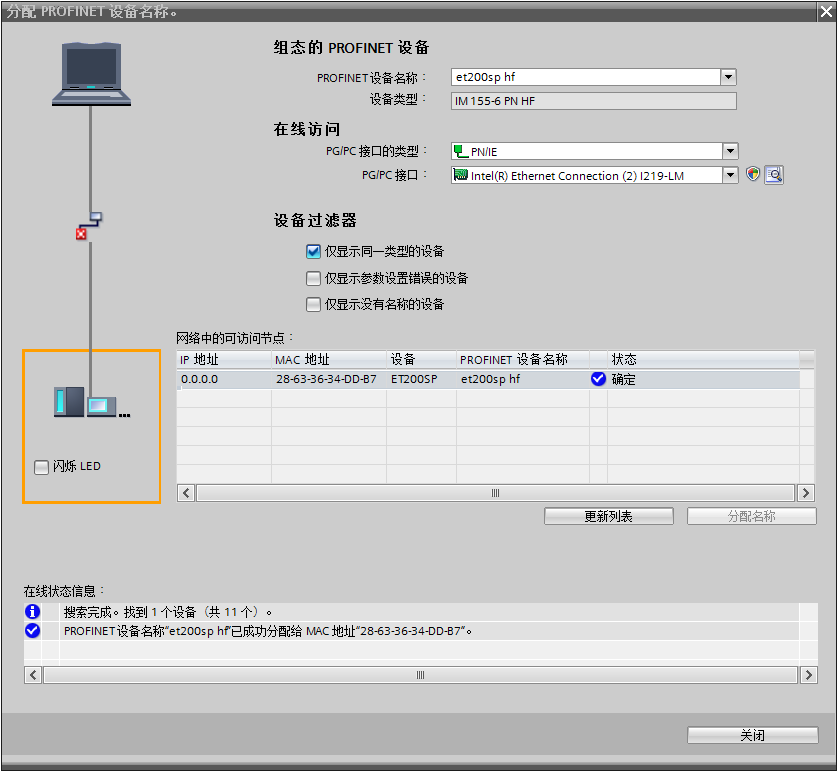Select MAC cell 28-63-36-34-DD-B7
Viewport: 837px width, 771px height.
tap(329, 379)
